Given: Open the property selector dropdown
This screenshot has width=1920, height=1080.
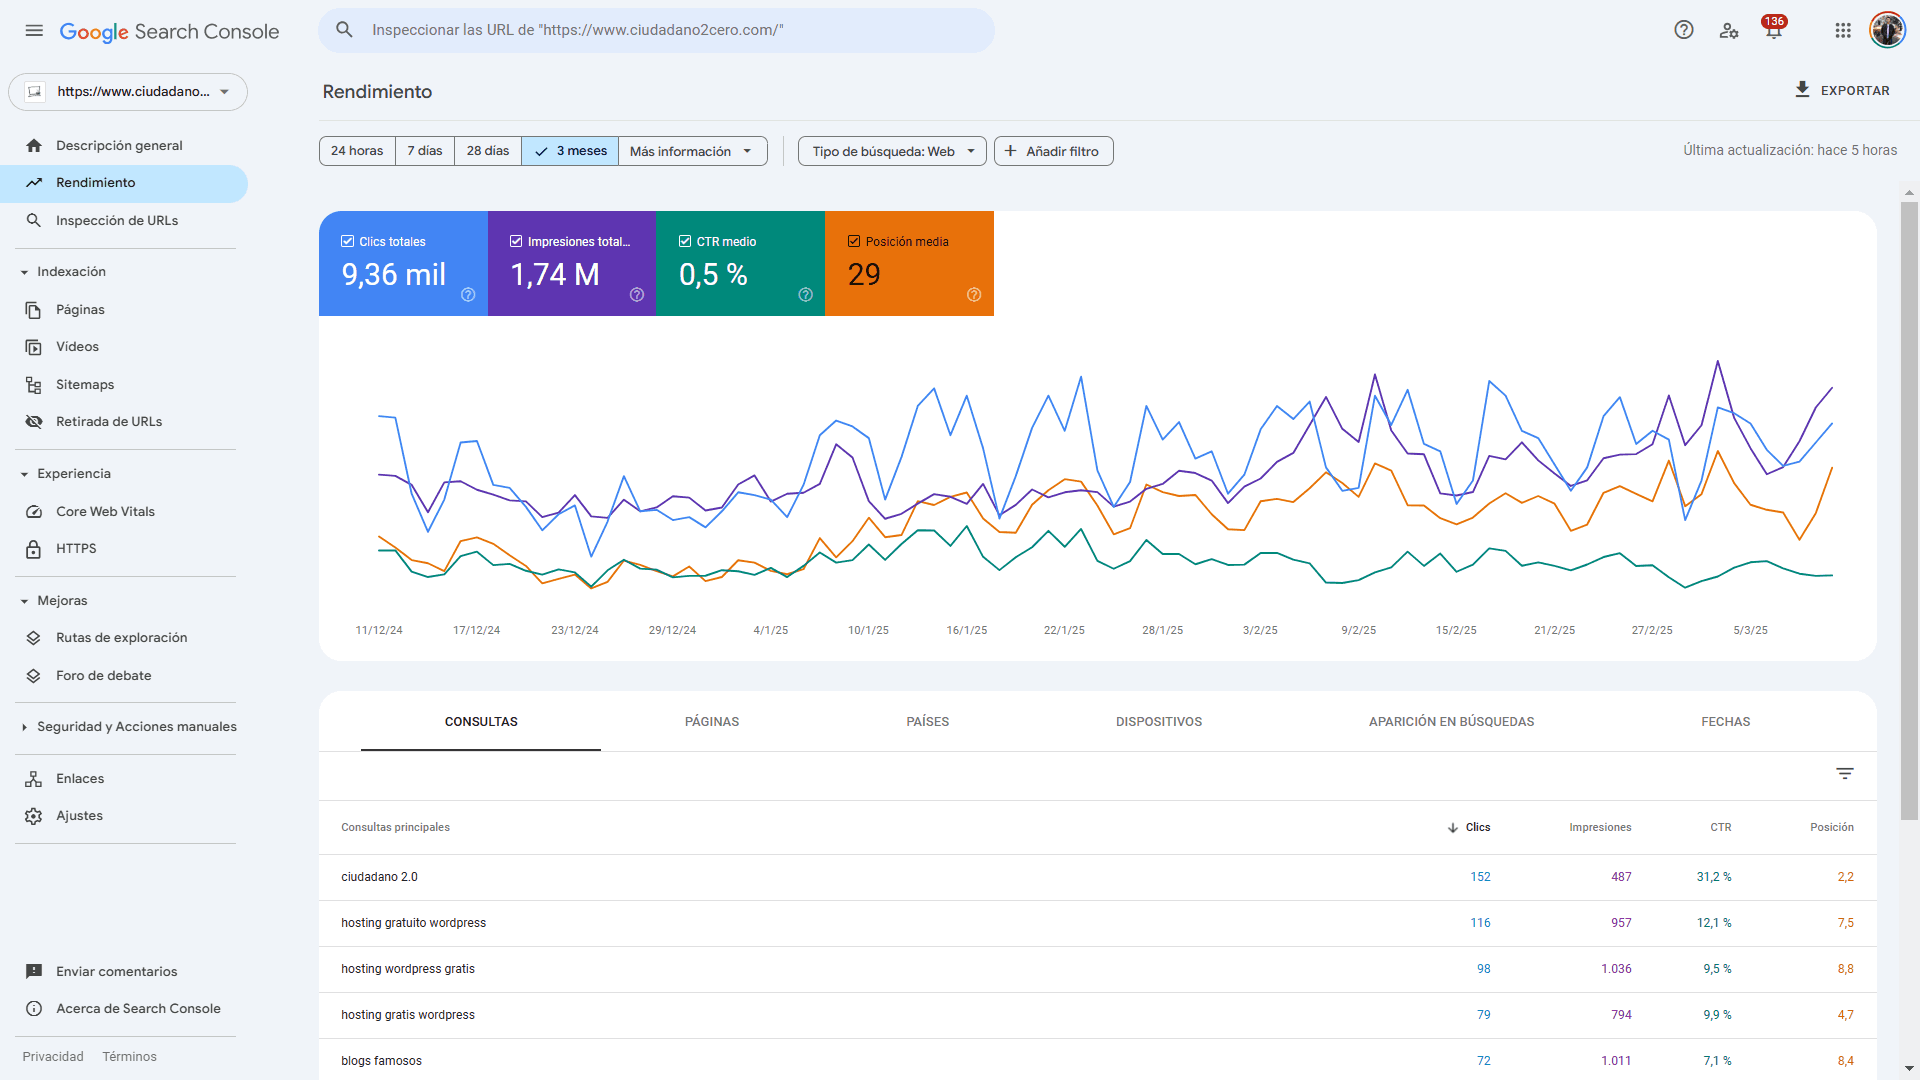Looking at the screenshot, I should point(128,92).
